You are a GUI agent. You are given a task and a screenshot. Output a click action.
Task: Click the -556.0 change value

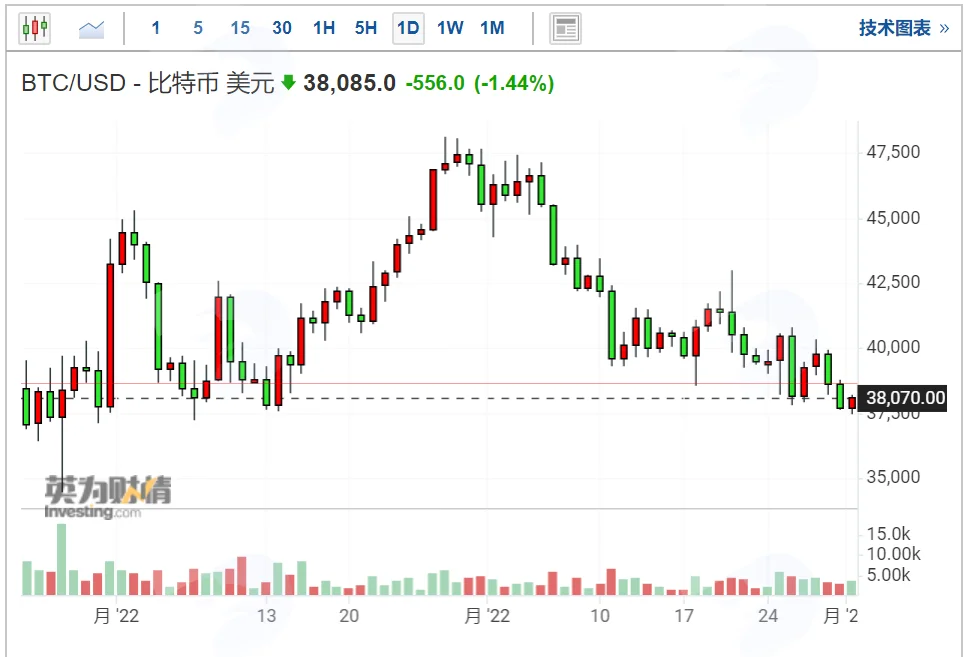[435, 83]
